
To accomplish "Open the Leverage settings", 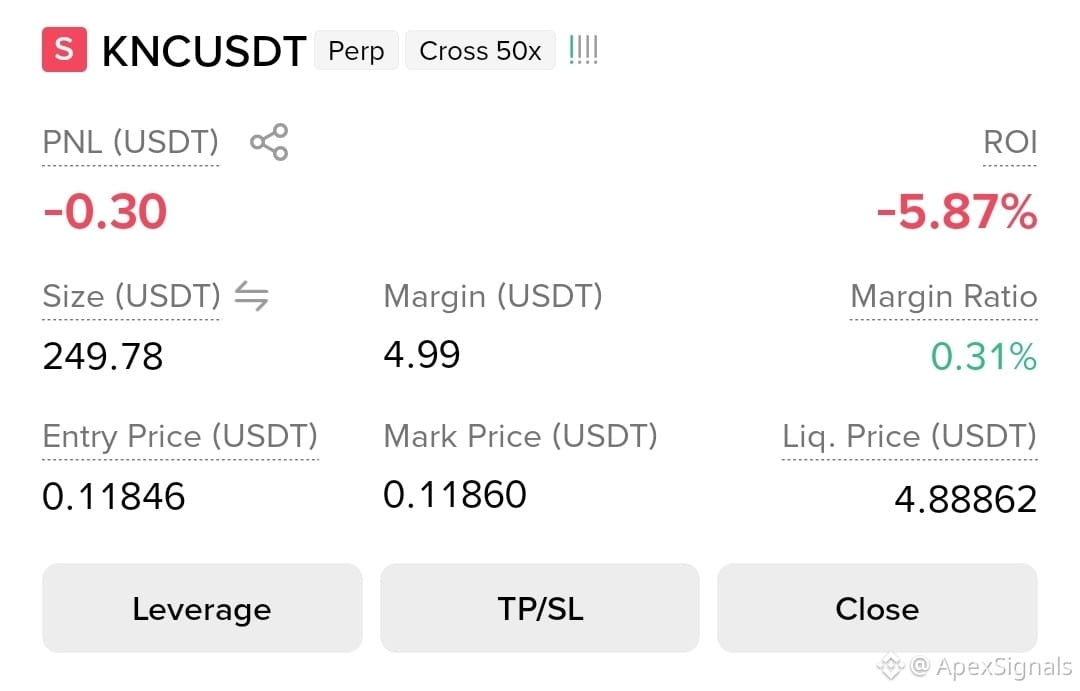I will (x=202, y=608).
